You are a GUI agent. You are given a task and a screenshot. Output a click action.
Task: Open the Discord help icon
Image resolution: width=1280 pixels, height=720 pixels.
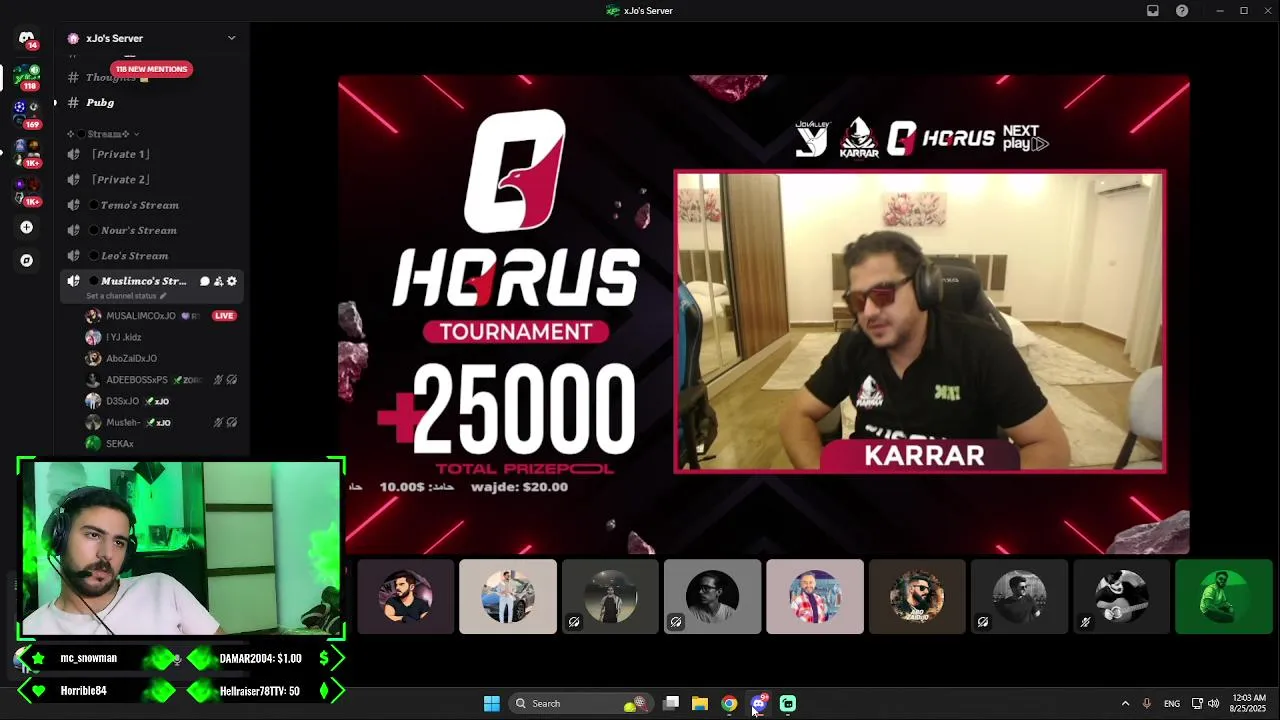click(1182, 11)
